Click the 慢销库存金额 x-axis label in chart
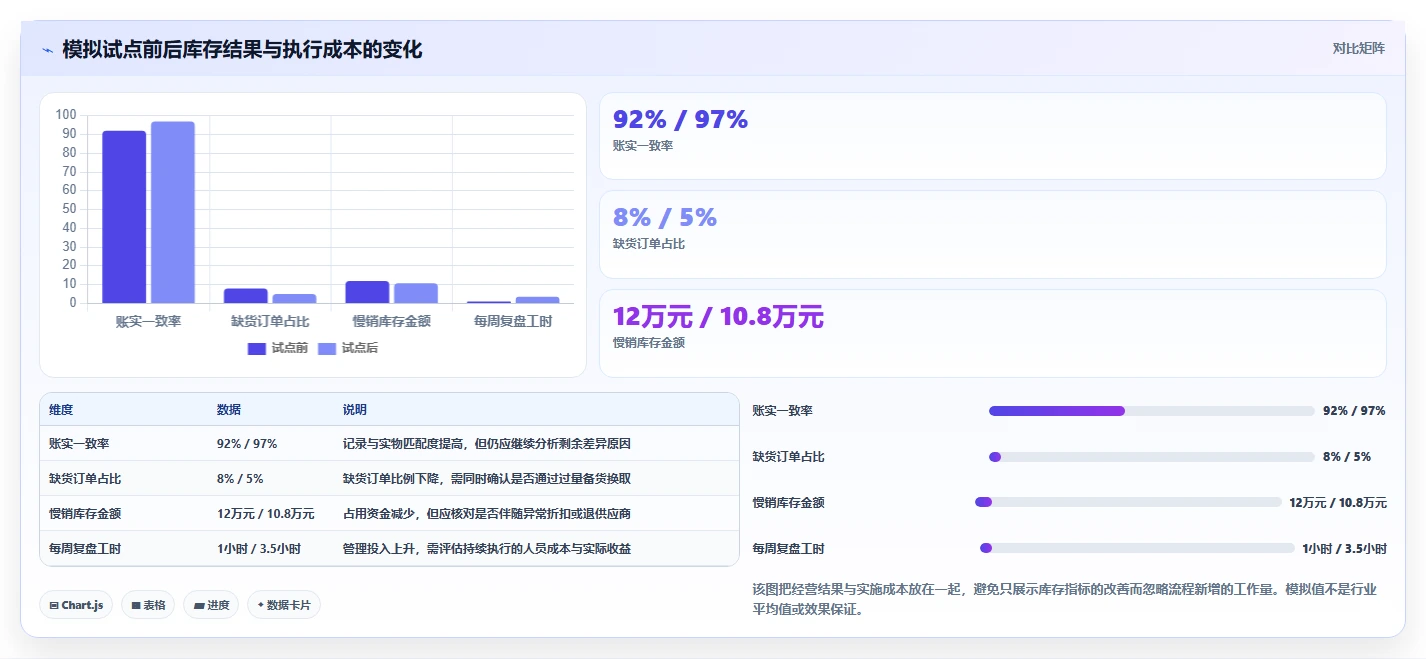This screenshot has width=1426, height=659. click(391, 322)
